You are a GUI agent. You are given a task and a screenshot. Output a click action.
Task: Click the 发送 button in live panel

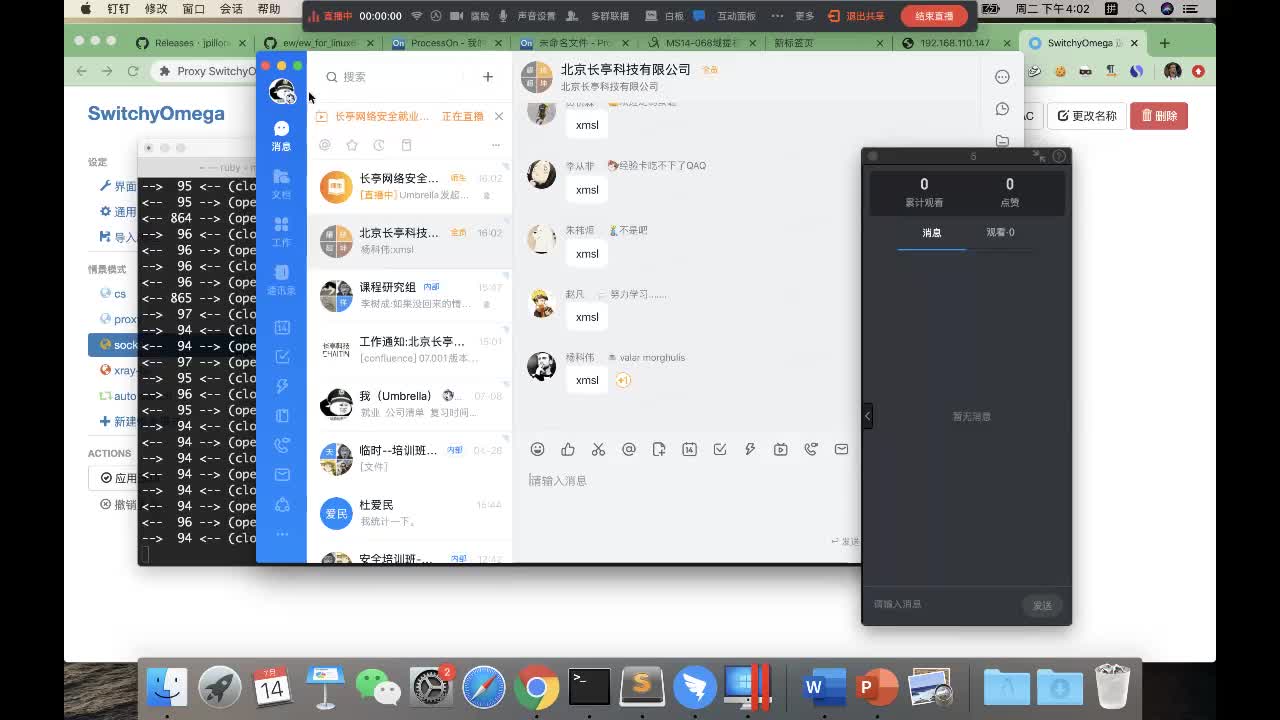1042,605
